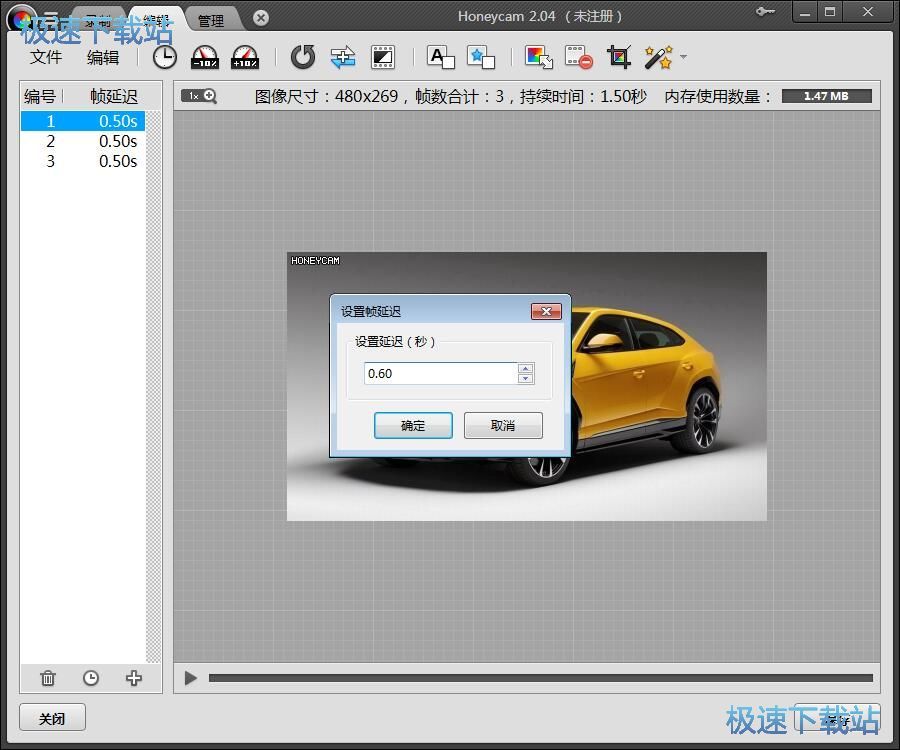Click the 帧延迟 column header
This screenshot has width=900, height=750.
(114, 96)
